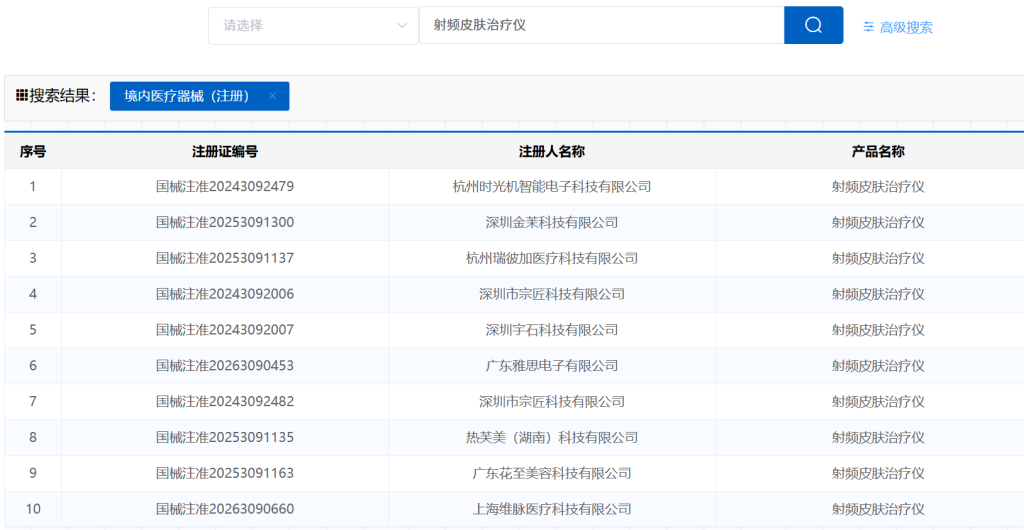1024x530 pixels.
Task: Click the 注册人名称 column header
Action: (551, 151)
